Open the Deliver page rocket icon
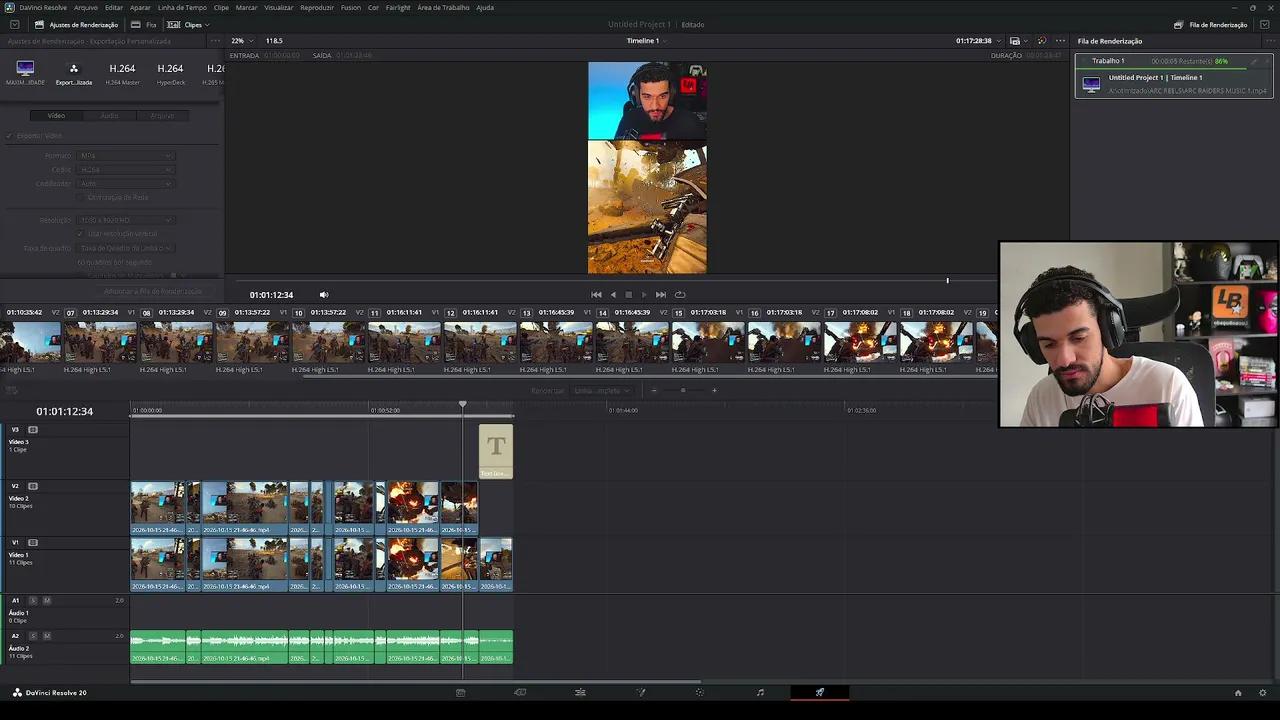Viewport: 1280px width, 720px height. pos(820,692)
